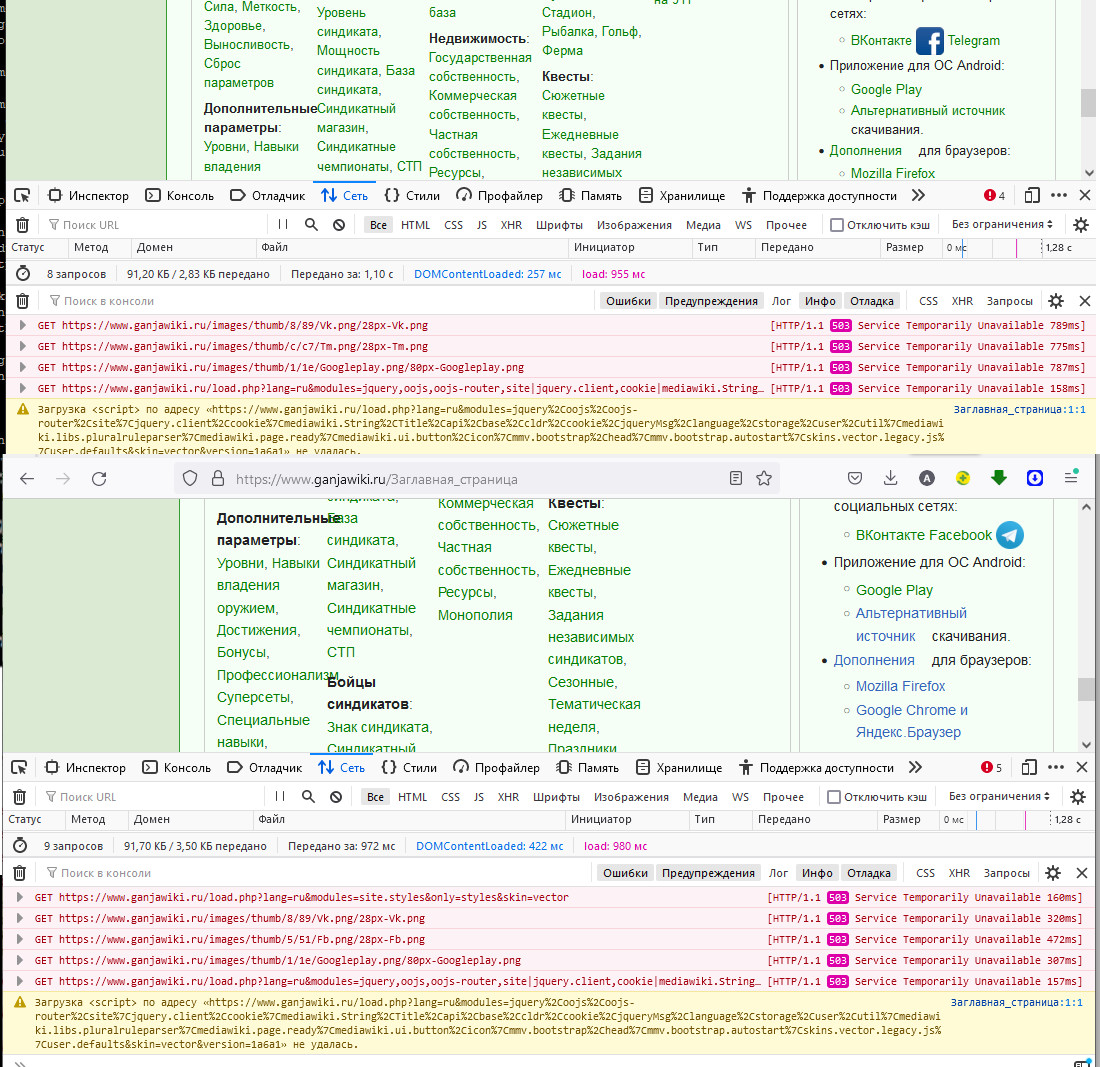Toggle reader view icon in the address bar
The image size is (1100, 1067).
tap(735, 478)
